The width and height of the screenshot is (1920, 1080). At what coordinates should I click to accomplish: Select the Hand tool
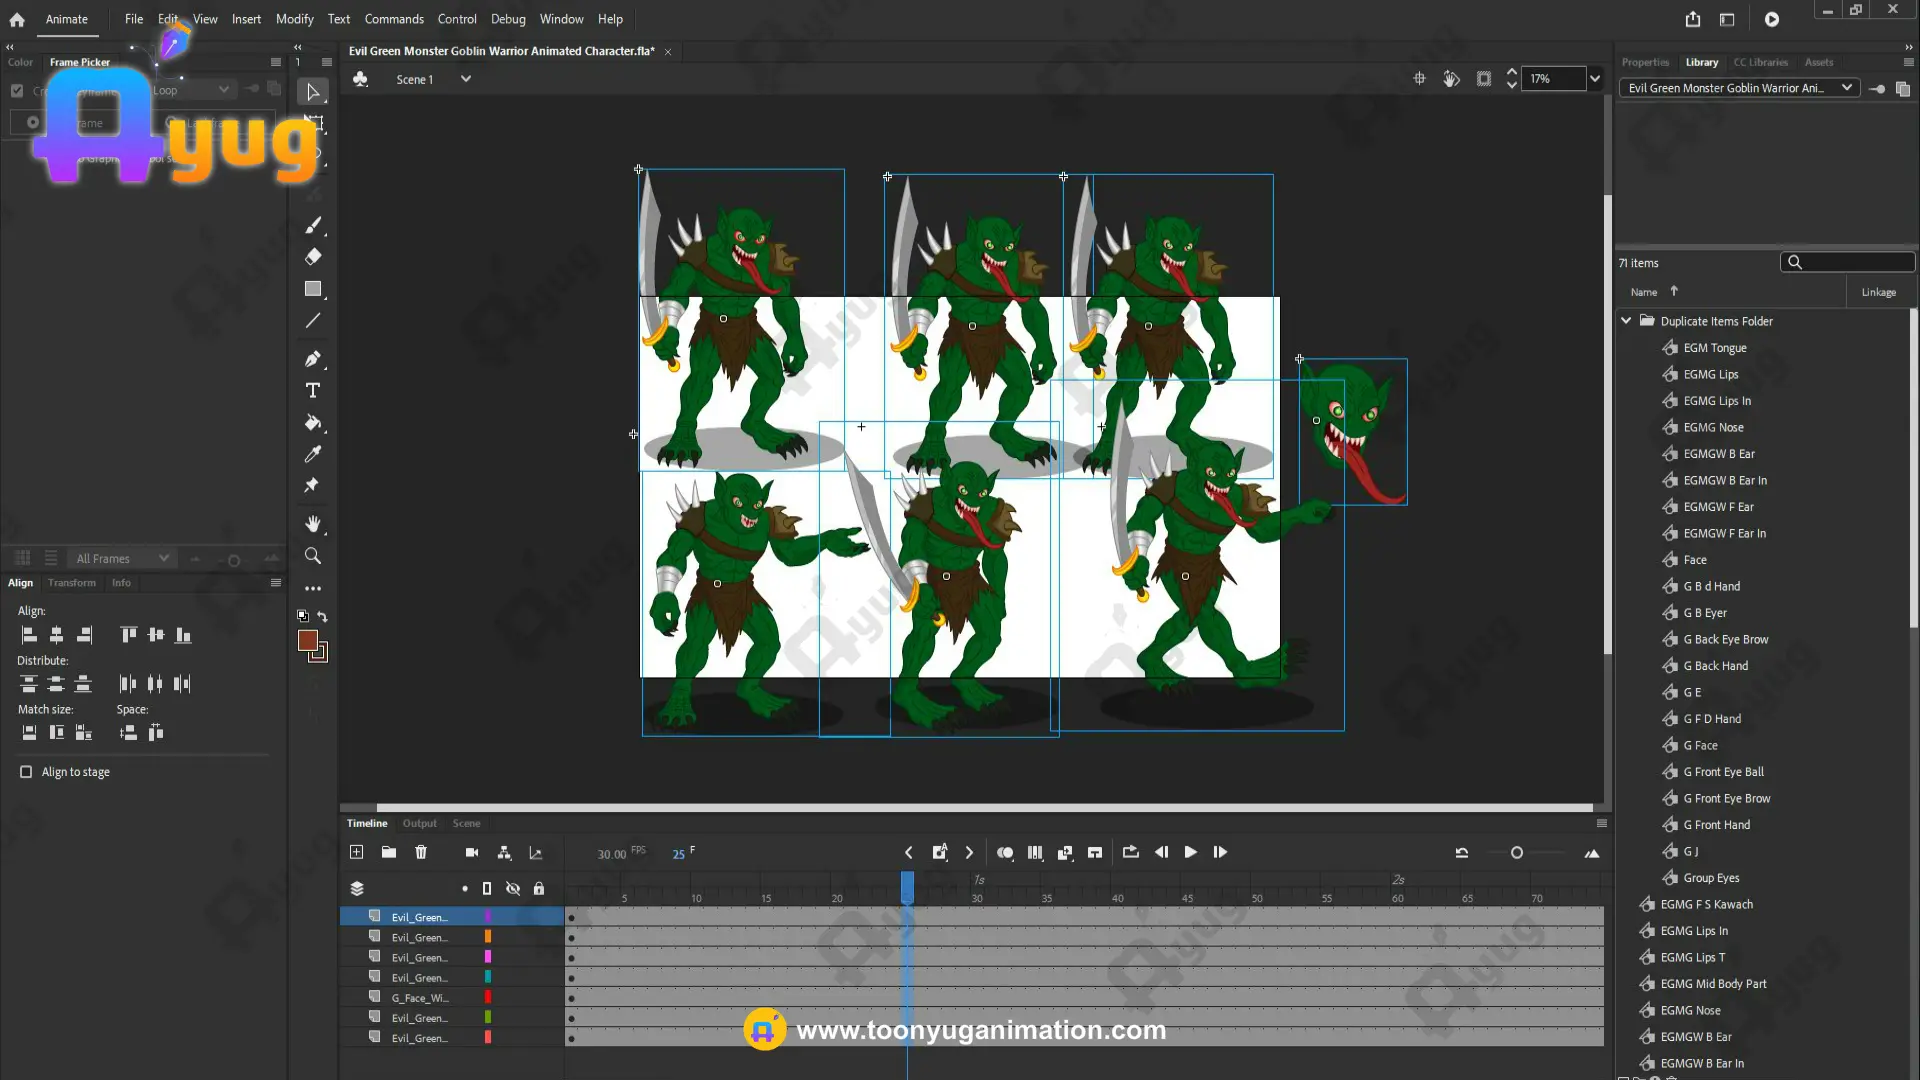tap(313, 524)
